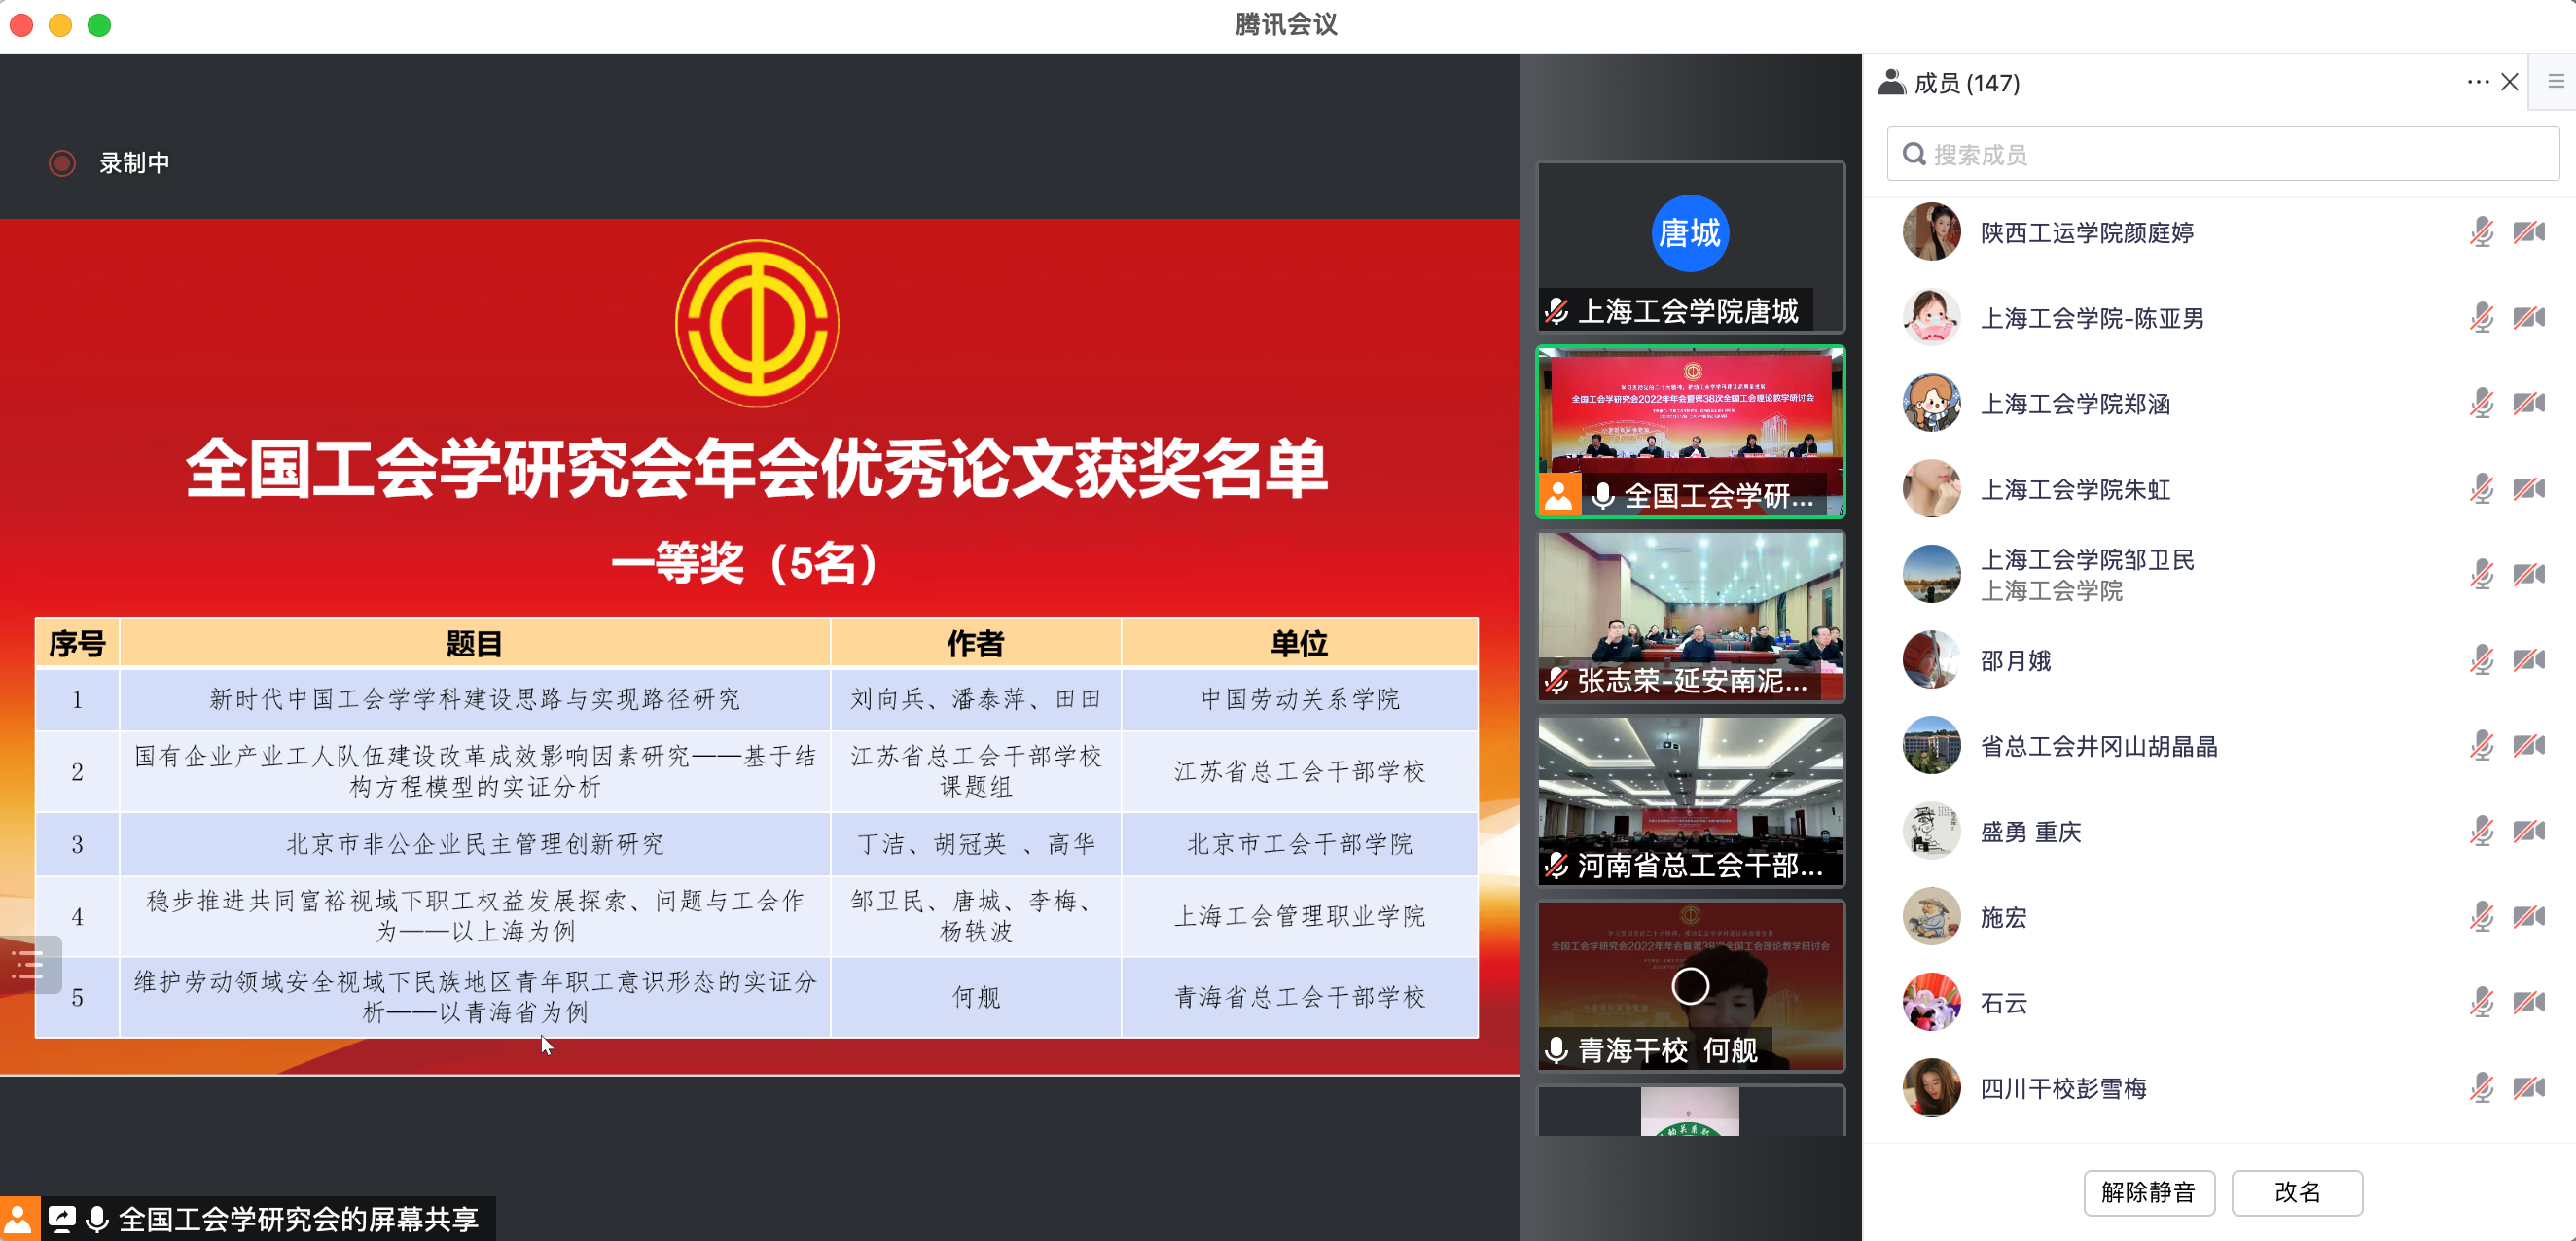Open video tile of 青海干校 何舰

1689,986
